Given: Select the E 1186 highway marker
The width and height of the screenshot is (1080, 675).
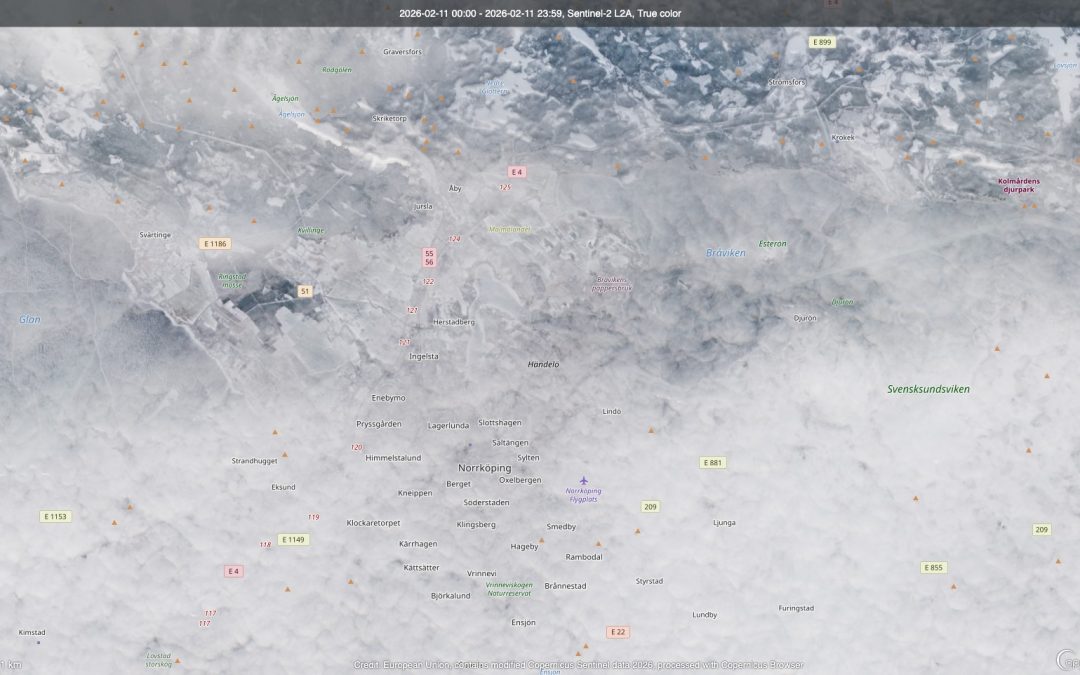Looking at the screenshot, I should click(x=214, y=243).
